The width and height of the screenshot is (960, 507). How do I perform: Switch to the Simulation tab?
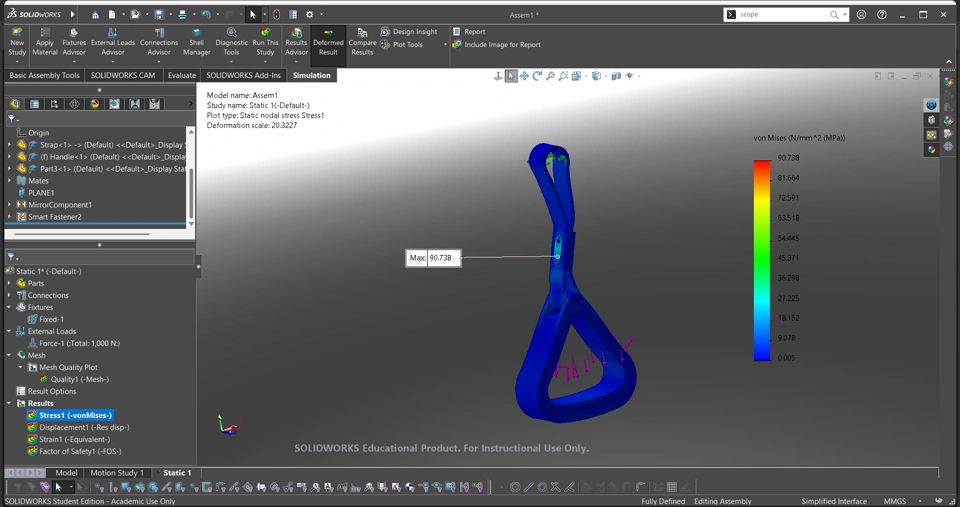(x=312, y=75)
